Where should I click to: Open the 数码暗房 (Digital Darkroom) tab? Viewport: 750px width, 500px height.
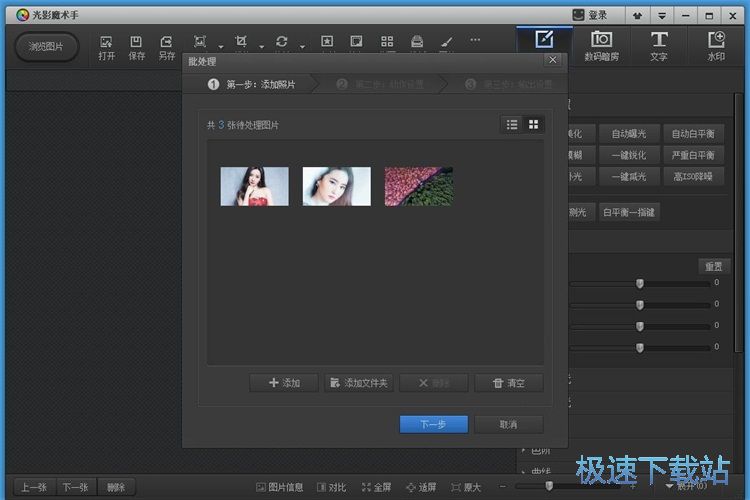601,46
